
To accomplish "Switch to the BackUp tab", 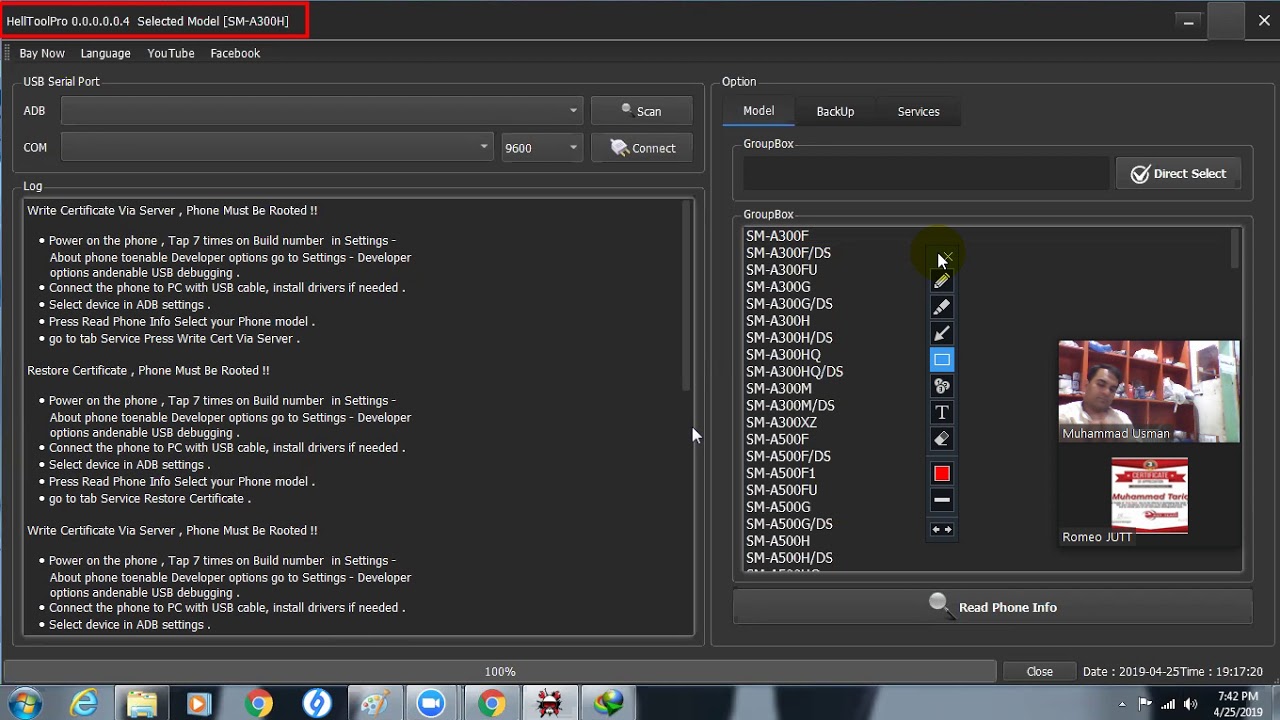I will [x=835, y=111].
